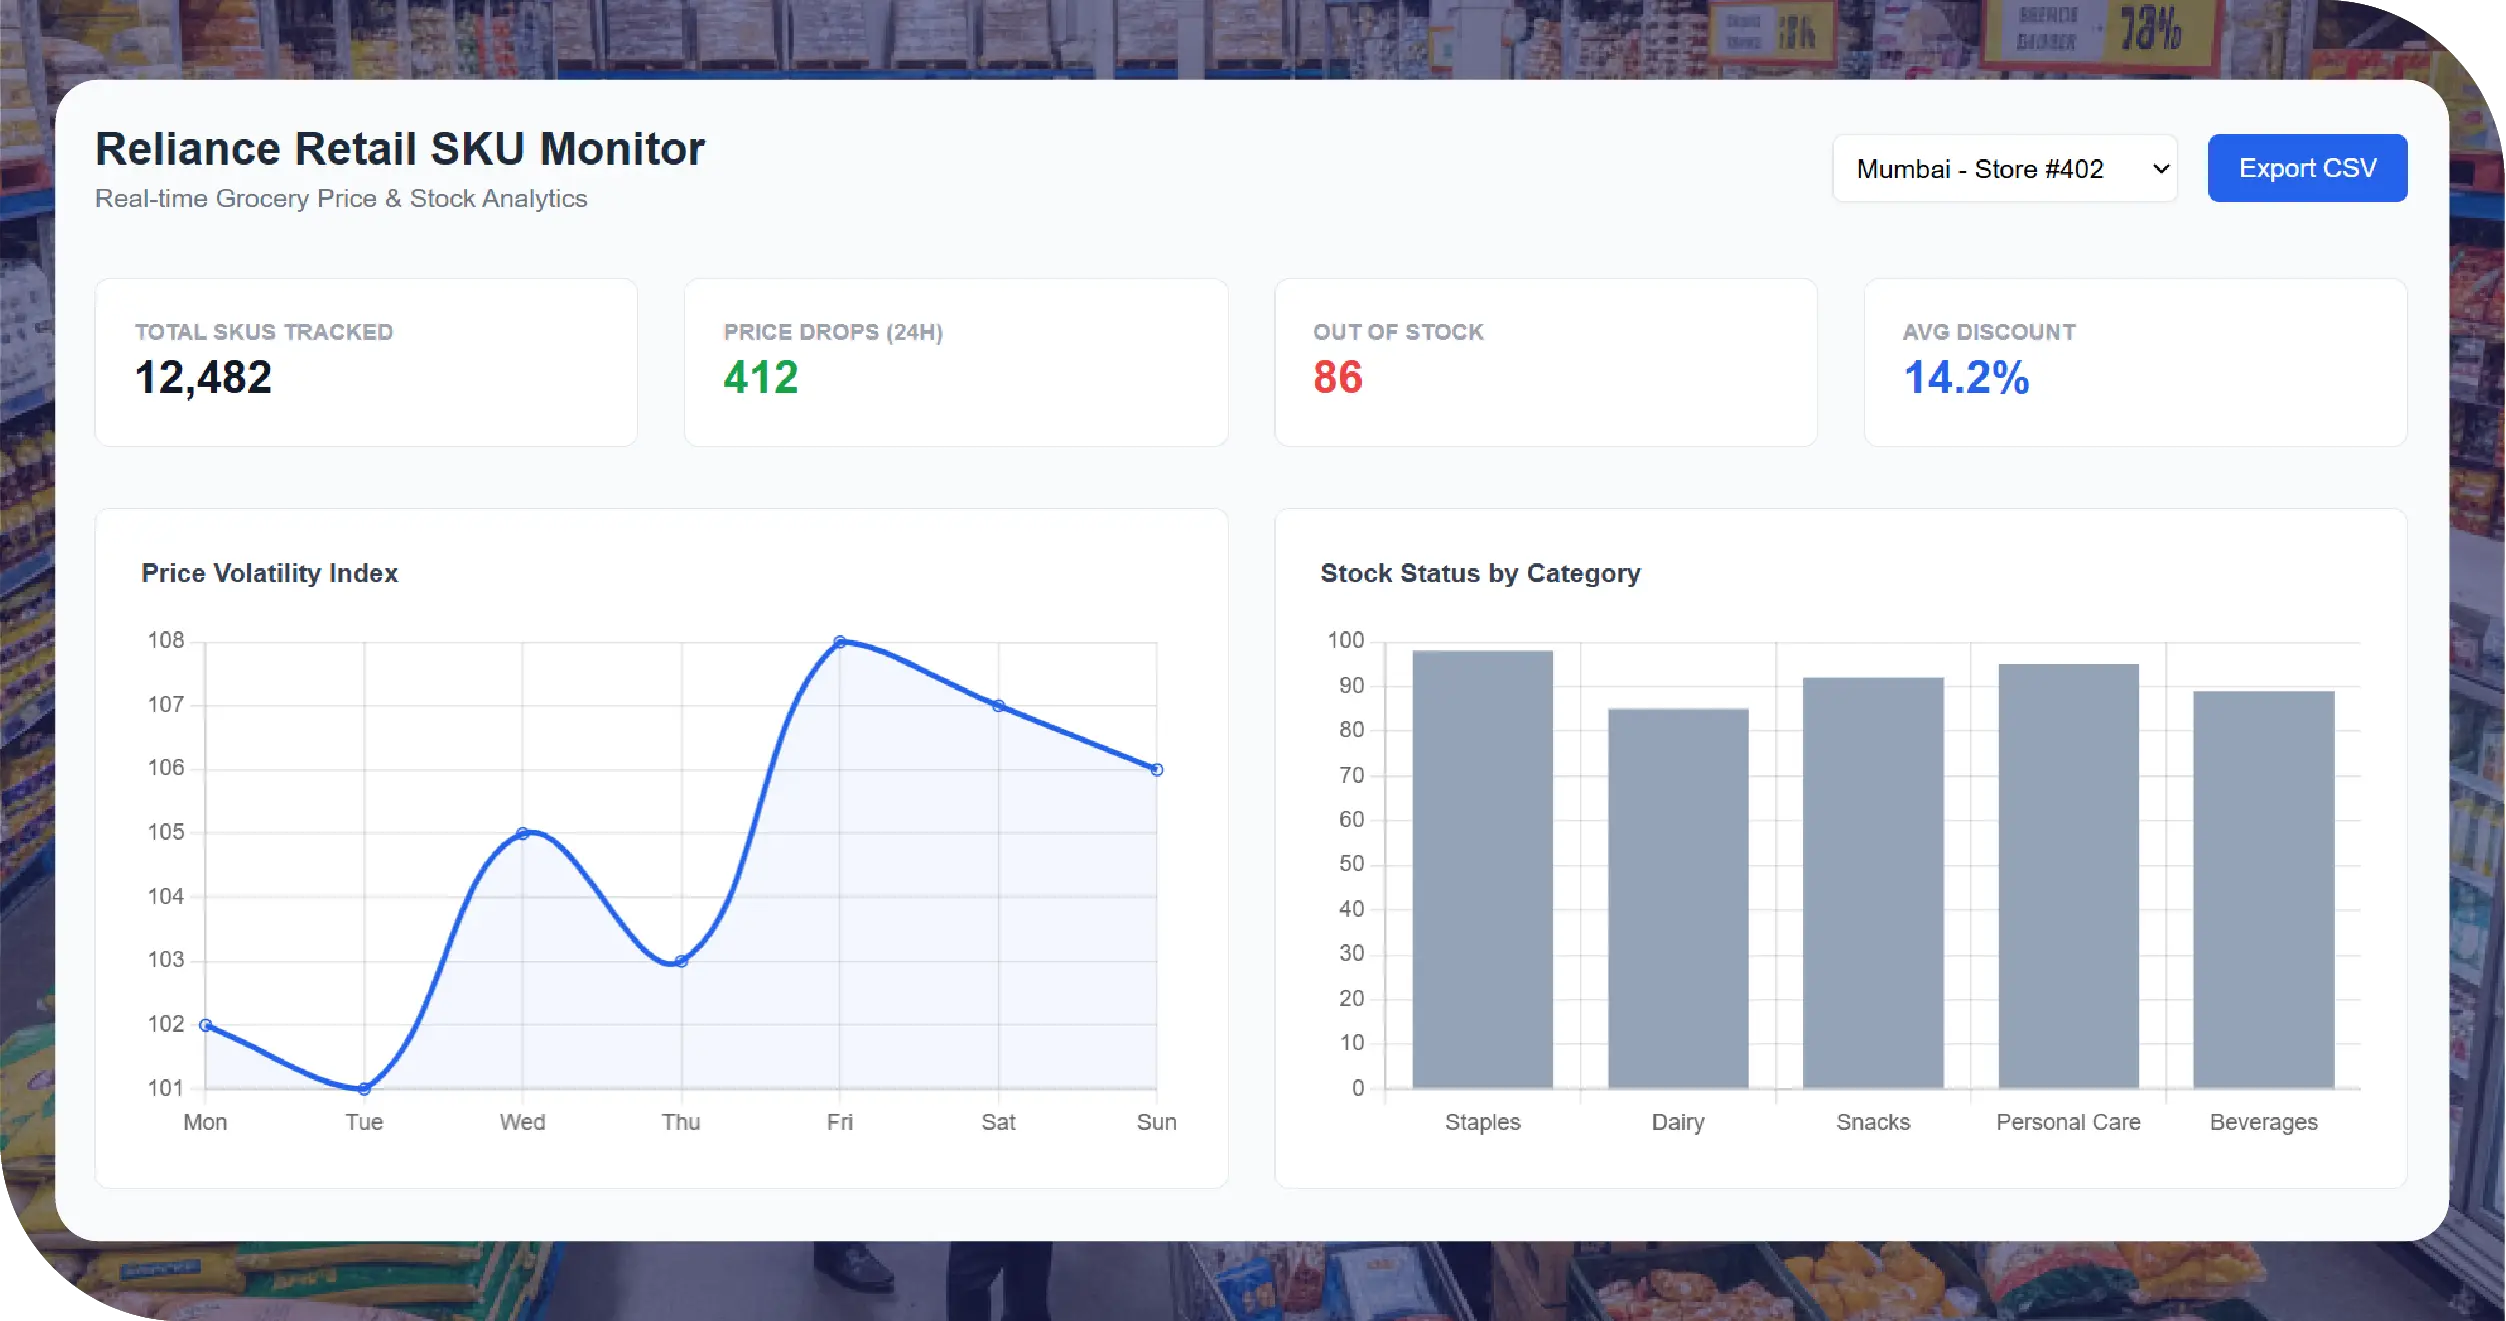The width and height of the screenshot is (2506, 1321).
Task: Click the Out of Stock card showing 86
Action: (1545, 362)
